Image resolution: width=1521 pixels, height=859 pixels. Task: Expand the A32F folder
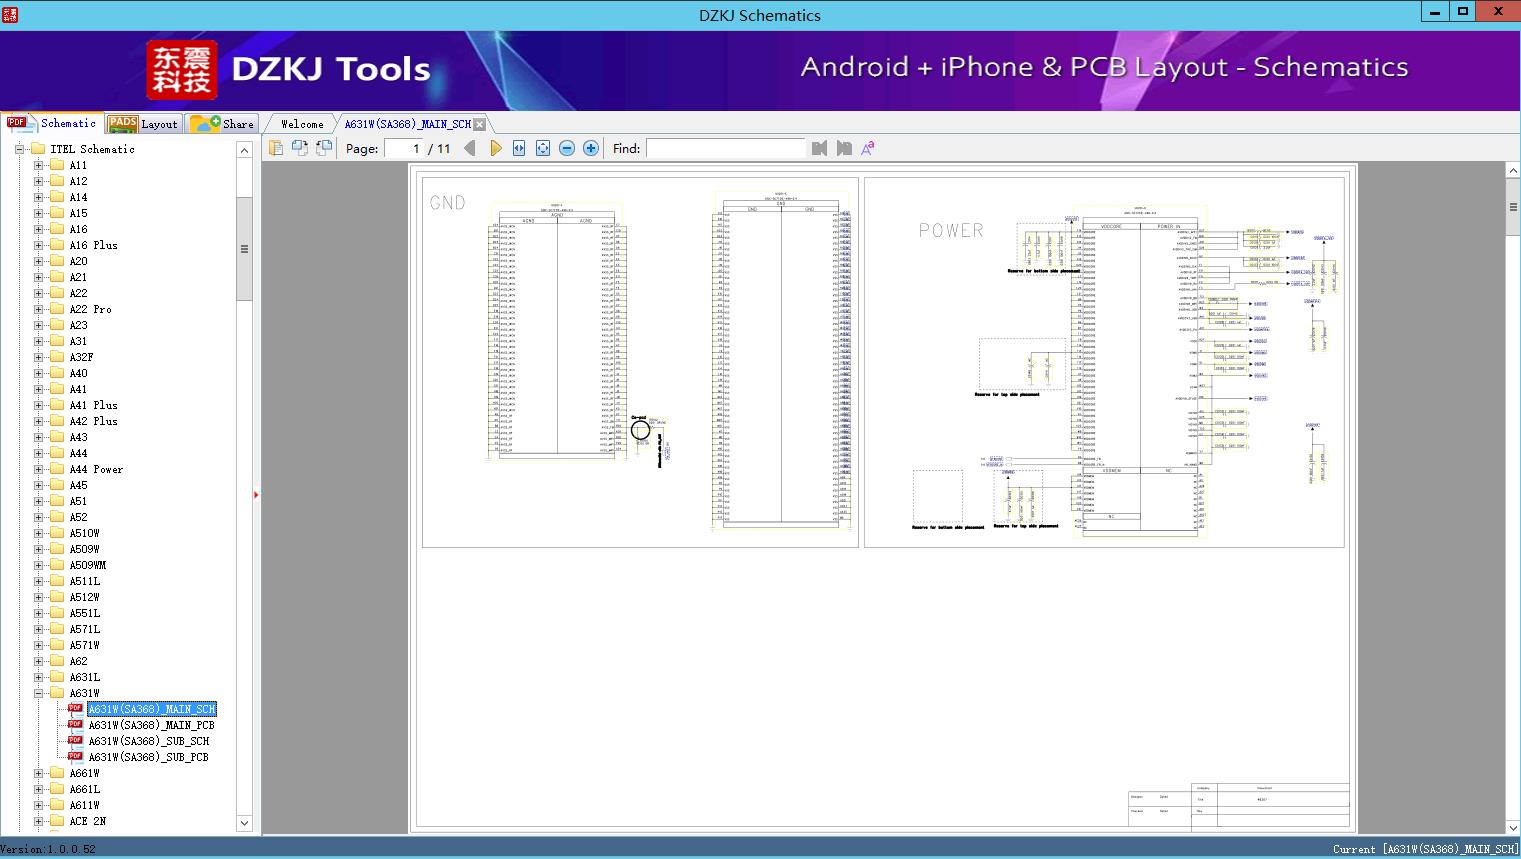click(x=38, y=357)
